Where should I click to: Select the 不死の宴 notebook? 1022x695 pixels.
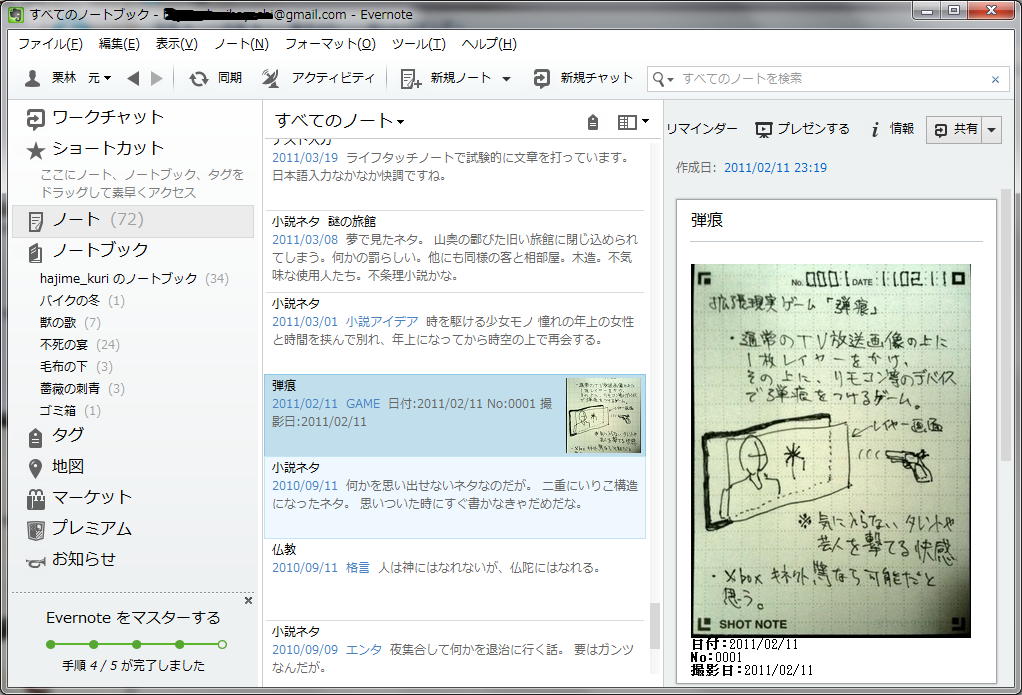coord(80,345)
